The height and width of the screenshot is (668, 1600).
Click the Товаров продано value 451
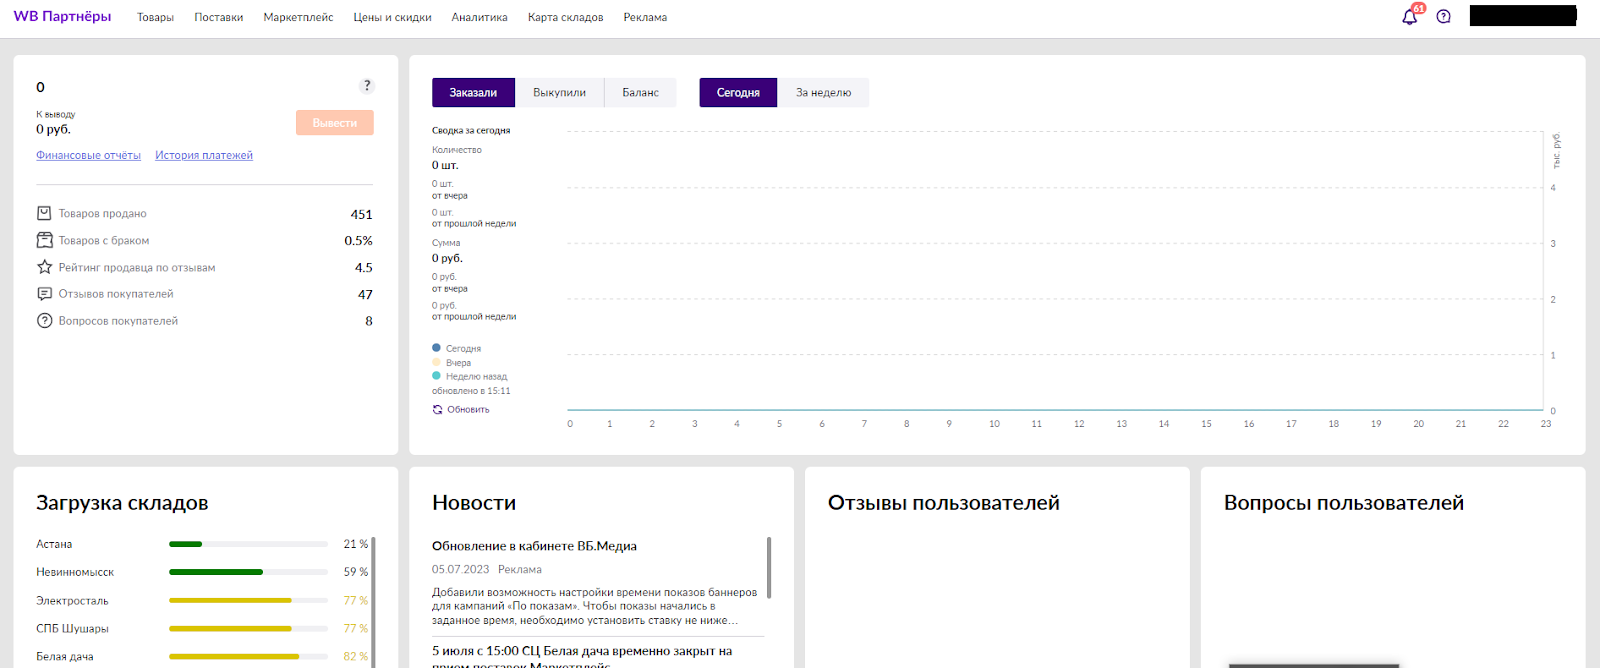(361, 214)
